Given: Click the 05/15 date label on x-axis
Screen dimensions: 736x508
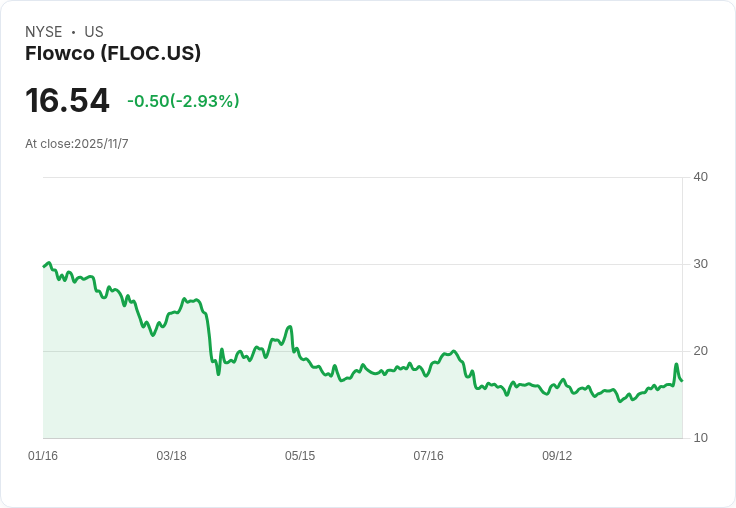Looking at the screenshot, I should point(300,455).
